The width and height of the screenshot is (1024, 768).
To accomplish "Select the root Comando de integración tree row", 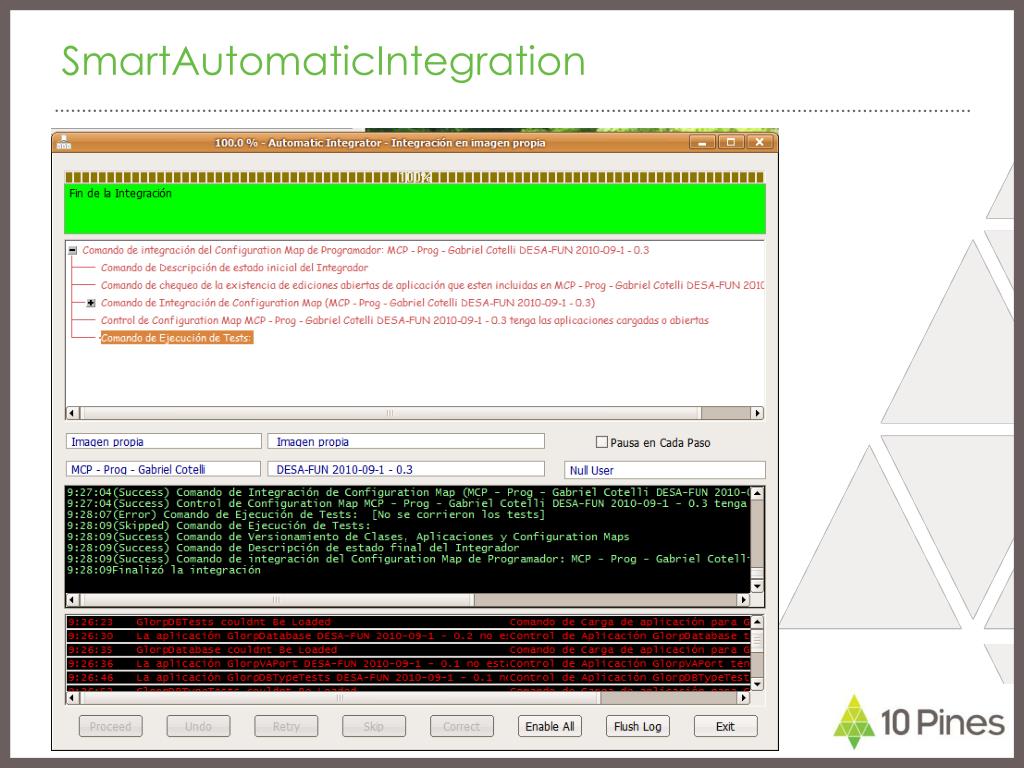I will pos(366,250).
